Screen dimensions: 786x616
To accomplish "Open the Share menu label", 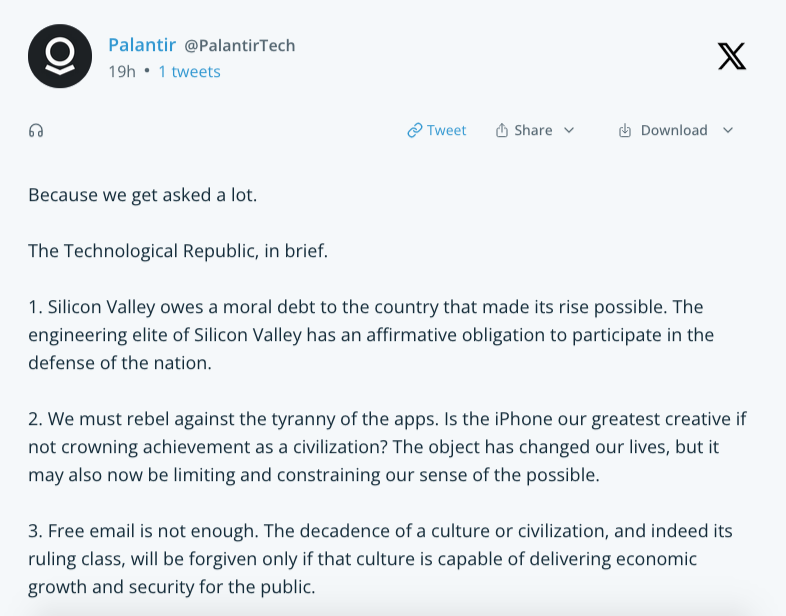I will pyautogui.click(x=533, y=130).
